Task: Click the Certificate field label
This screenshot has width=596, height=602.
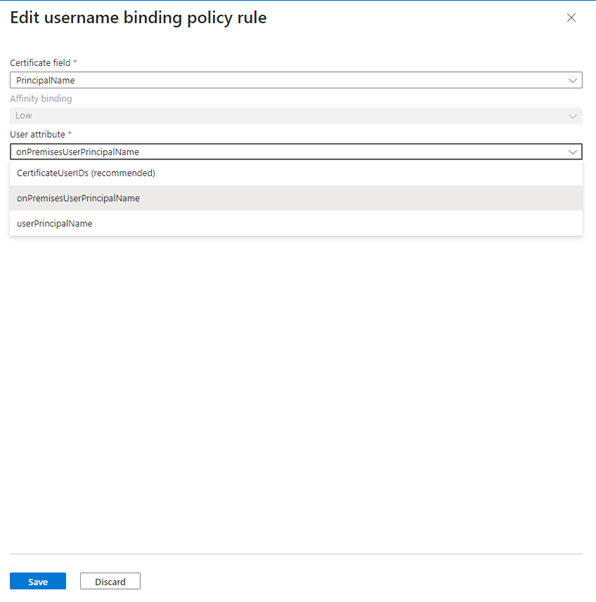Action: [x=40, y=63]
